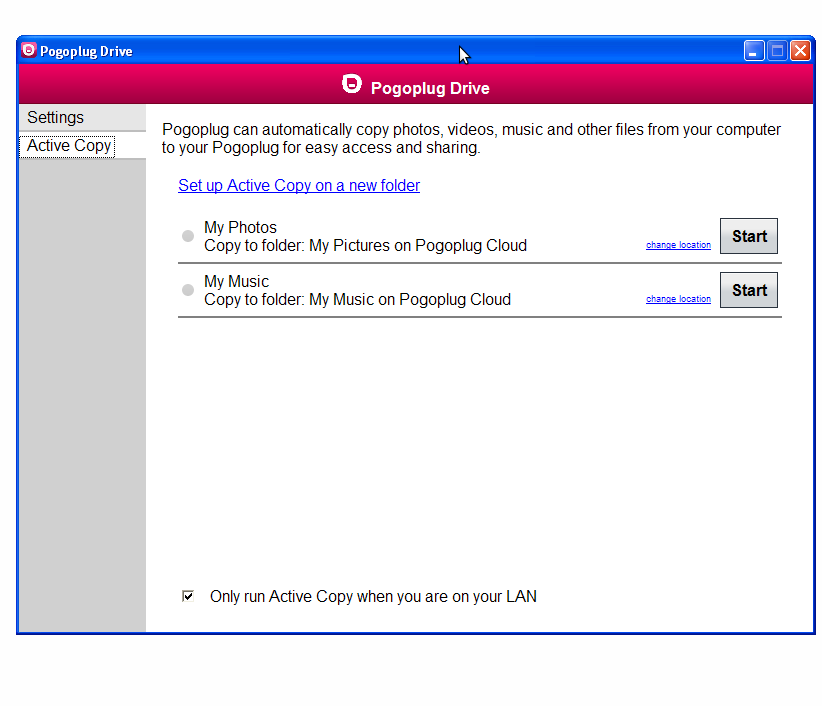Start Active Copy for My Photos
The height and width of the screenshot is (706, 822).
pos(749,236)
